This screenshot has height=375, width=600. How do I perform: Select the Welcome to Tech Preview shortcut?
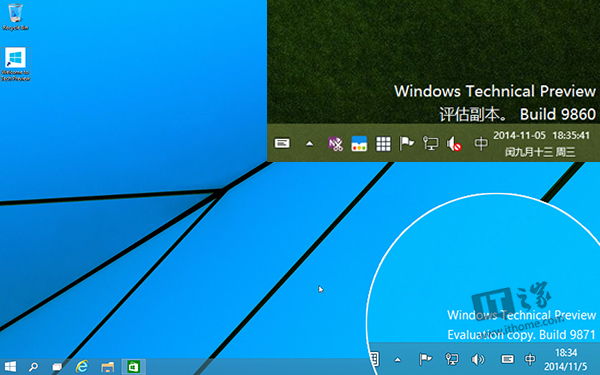point(15,64)
